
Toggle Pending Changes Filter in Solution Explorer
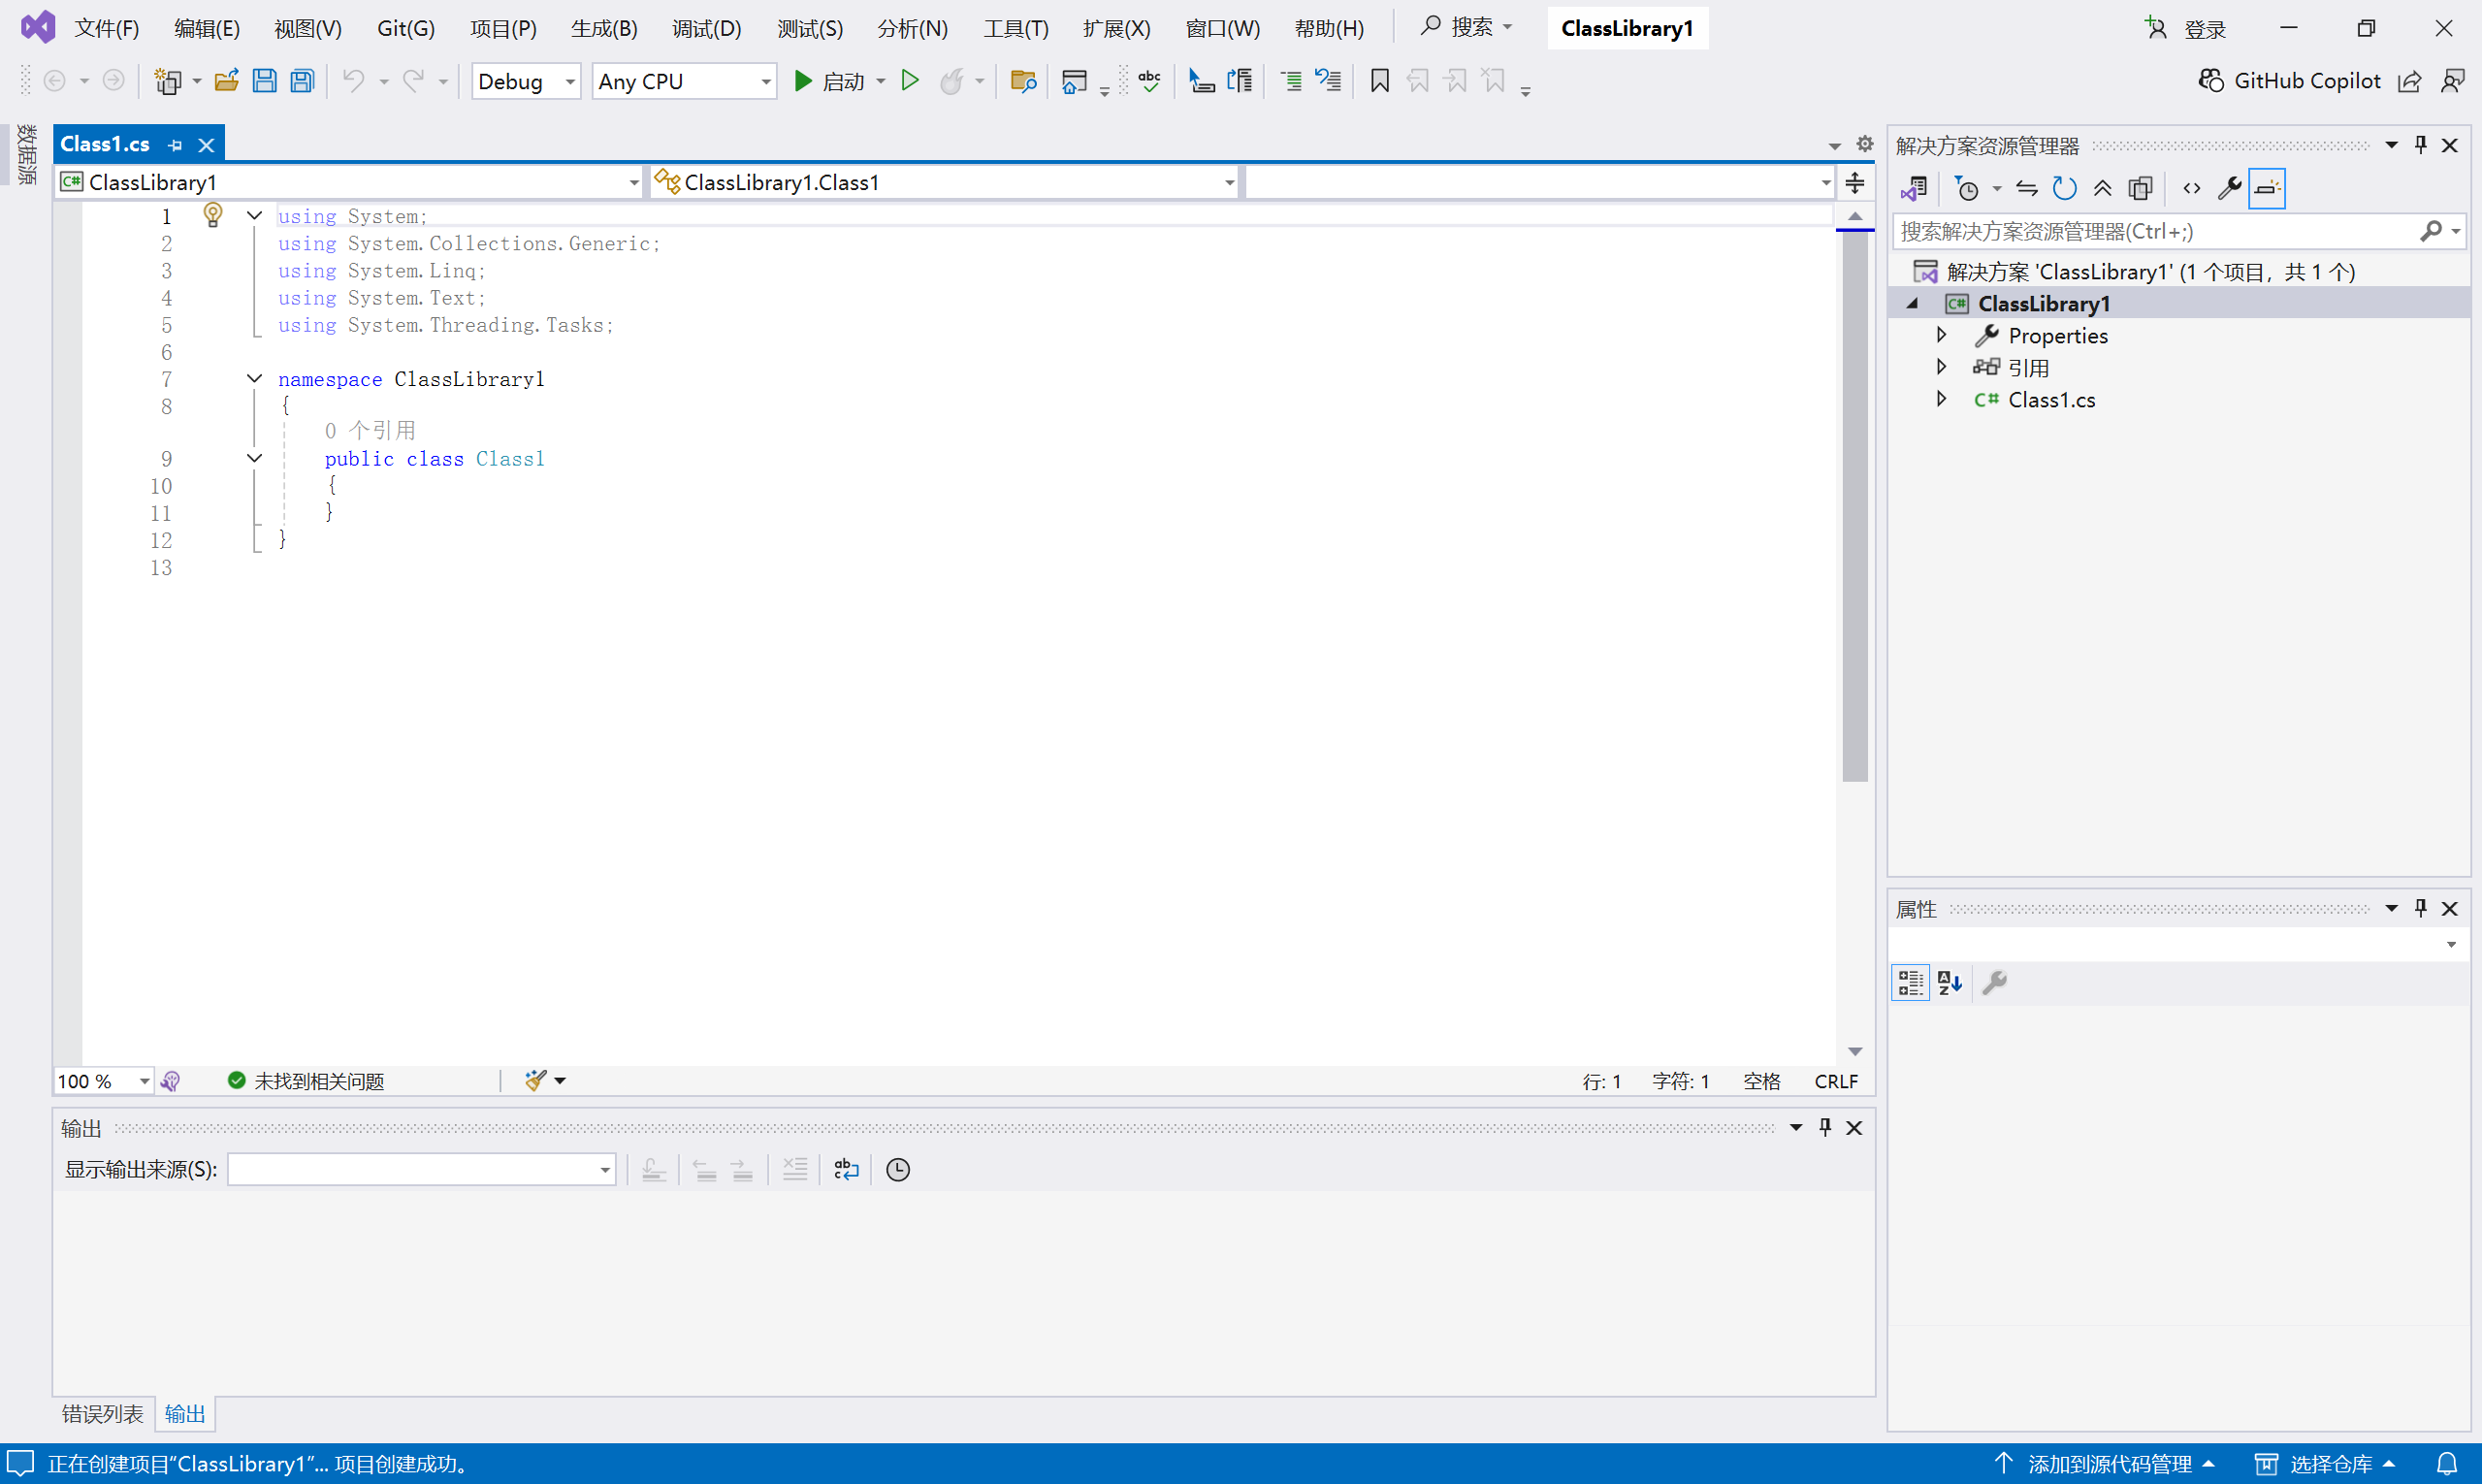pyautogui.click(x=1970, y=188)
